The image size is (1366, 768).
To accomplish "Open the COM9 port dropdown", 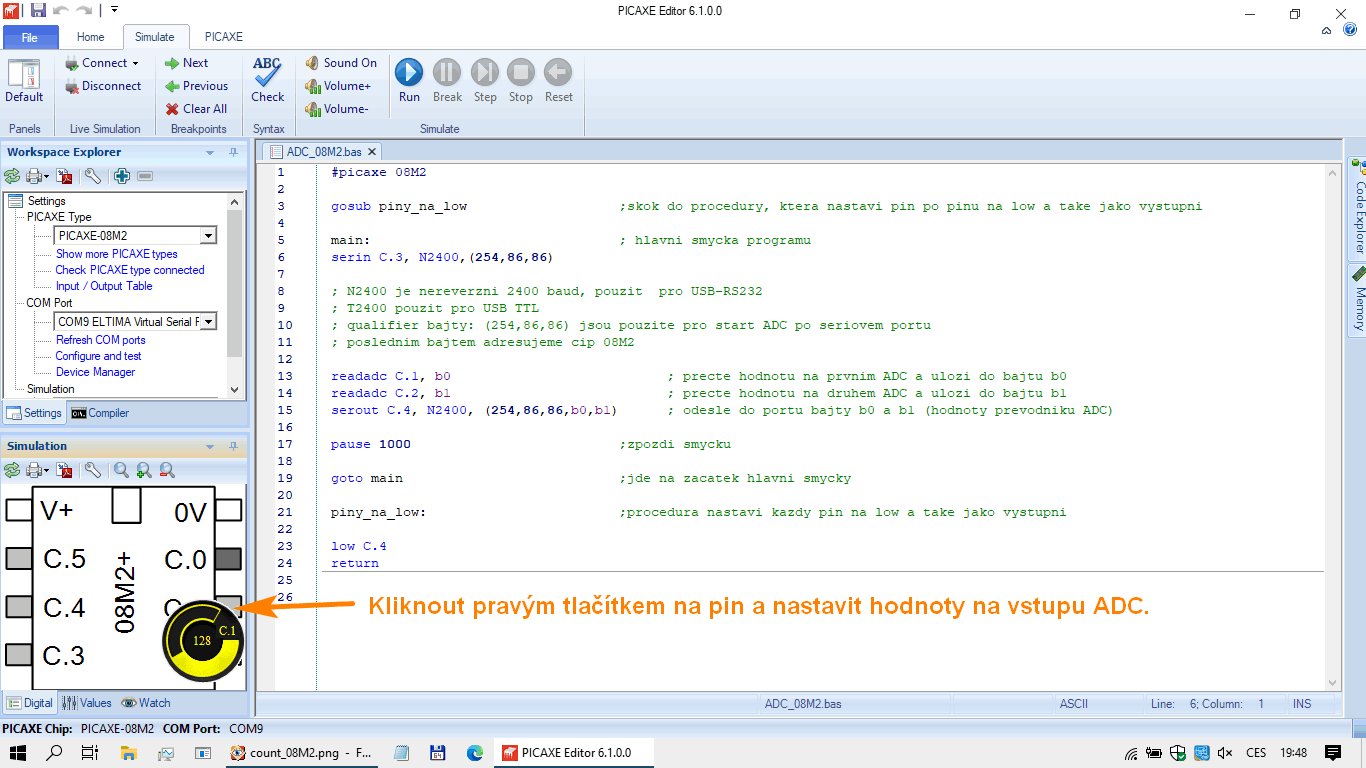I will [208, 322].
